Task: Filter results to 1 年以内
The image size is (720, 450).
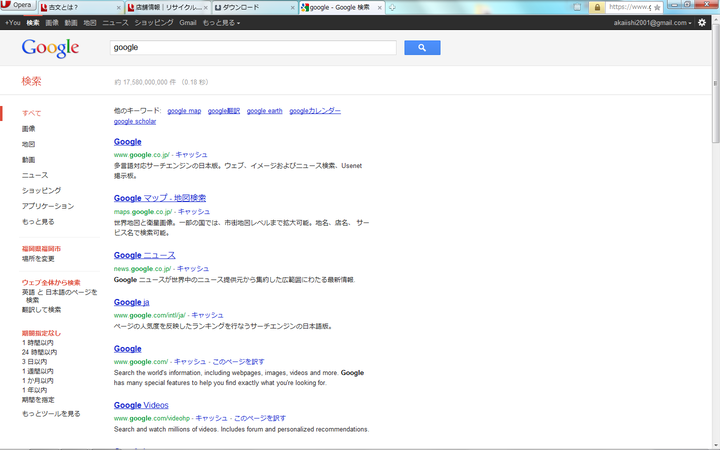Action: [x=34, y=390]
